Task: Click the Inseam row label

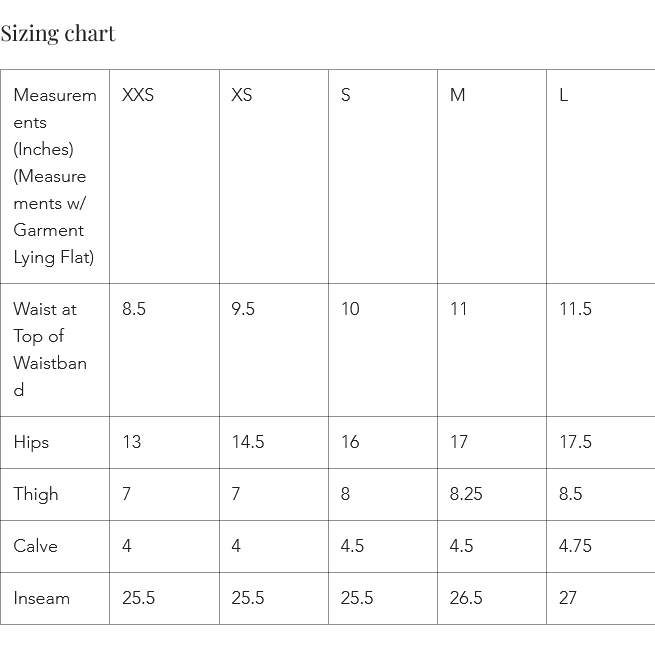Action: click(41, 598)
